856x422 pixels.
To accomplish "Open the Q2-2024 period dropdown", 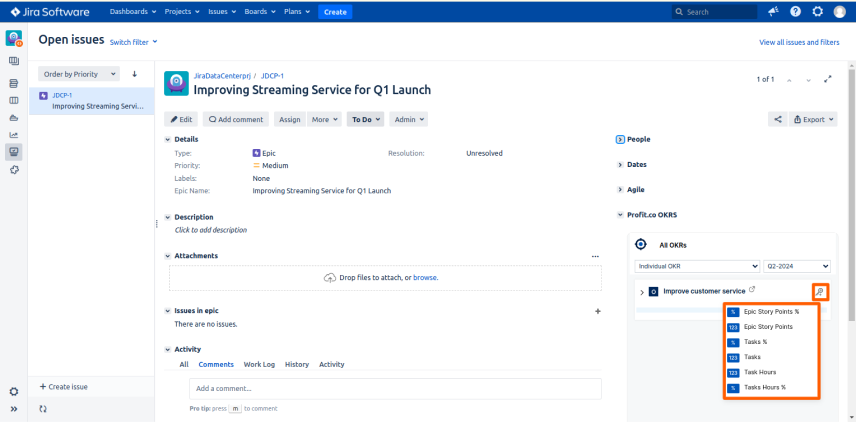I will coord(797,266).
